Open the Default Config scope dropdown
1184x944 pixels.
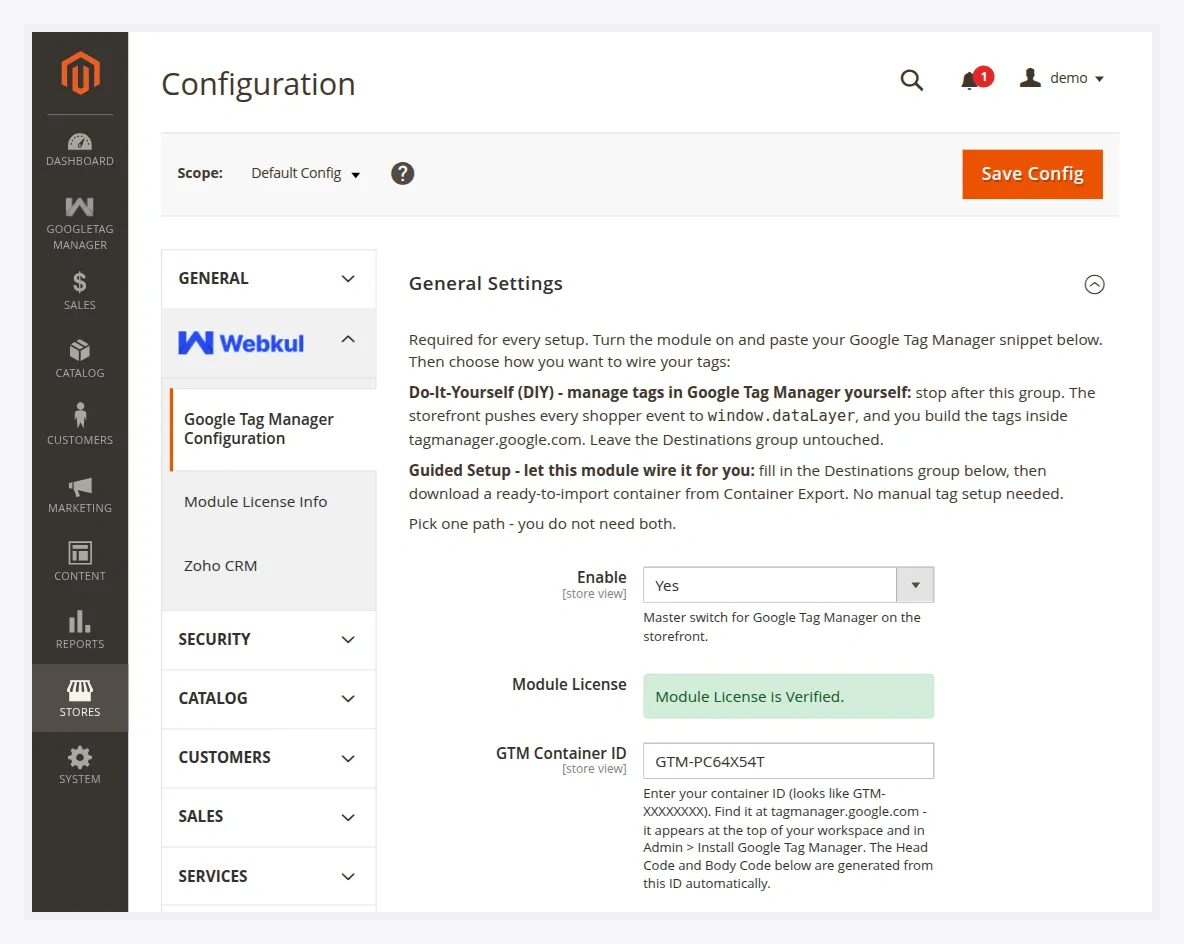point(306,174)
